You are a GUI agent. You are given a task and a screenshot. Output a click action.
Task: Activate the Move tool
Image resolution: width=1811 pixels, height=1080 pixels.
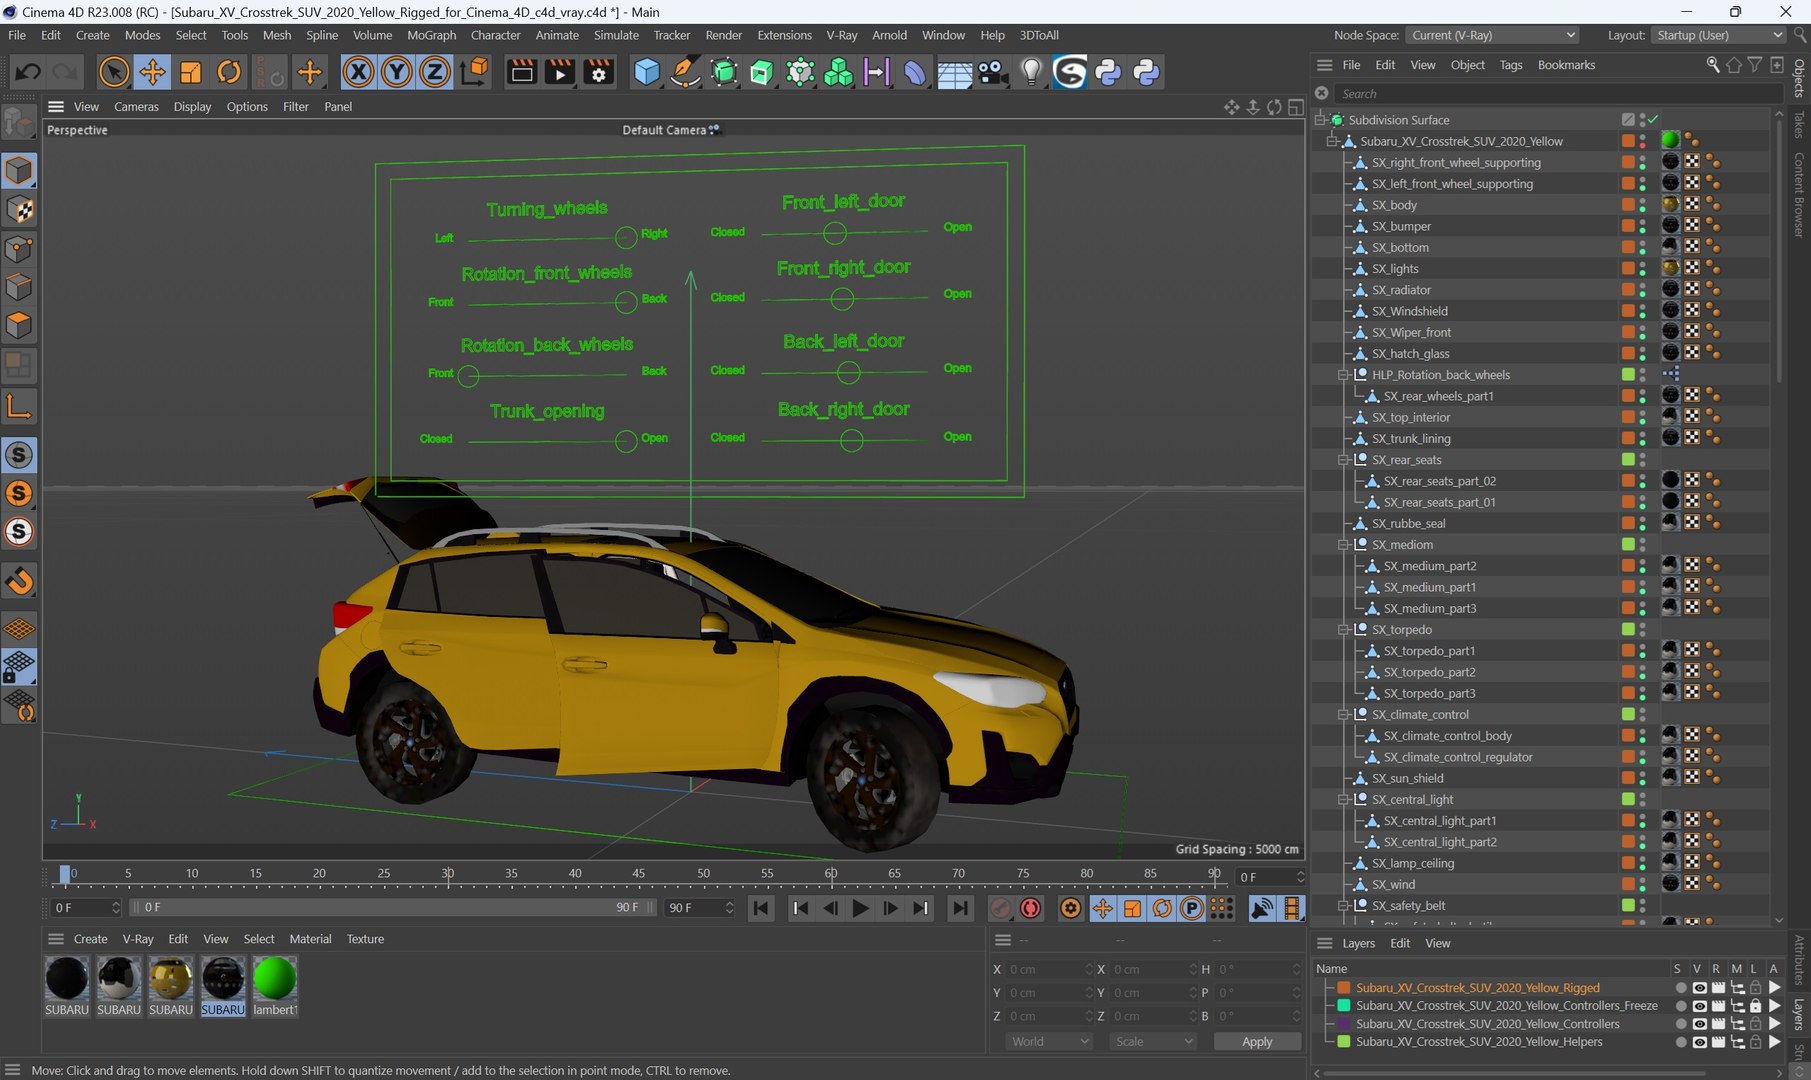click(x=152, y=72)
